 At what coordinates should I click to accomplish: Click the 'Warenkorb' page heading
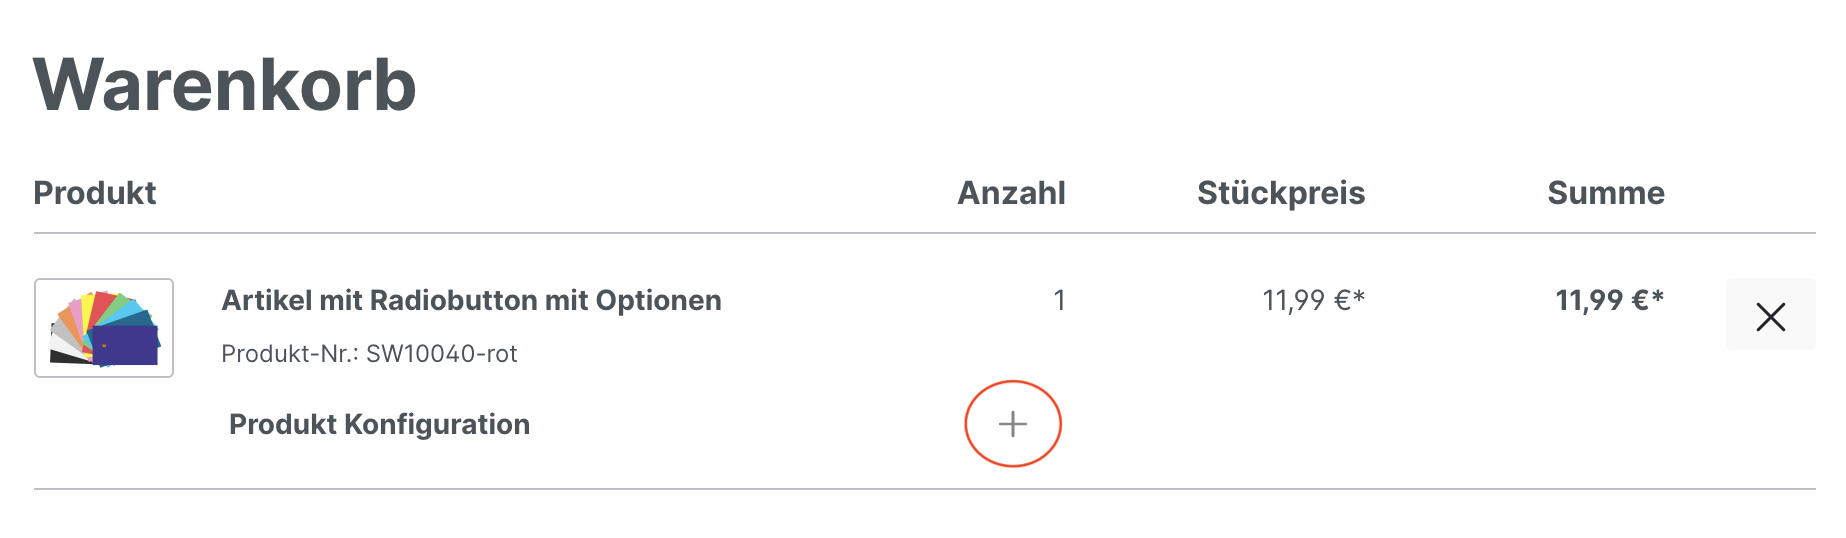point(225,85)
